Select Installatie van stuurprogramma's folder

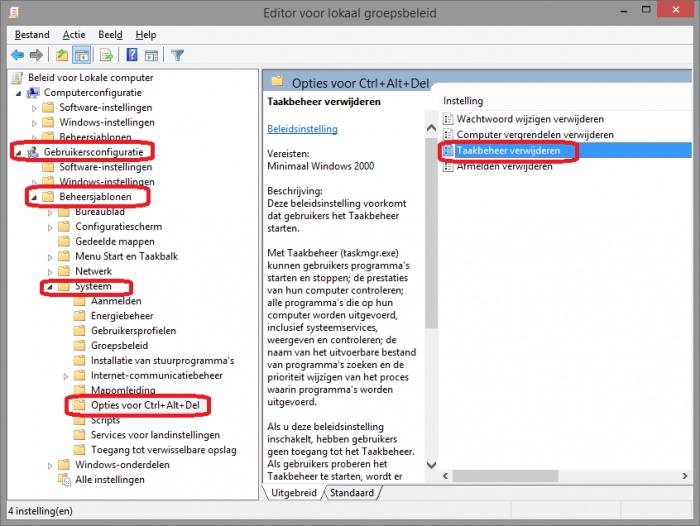(162, 360)
